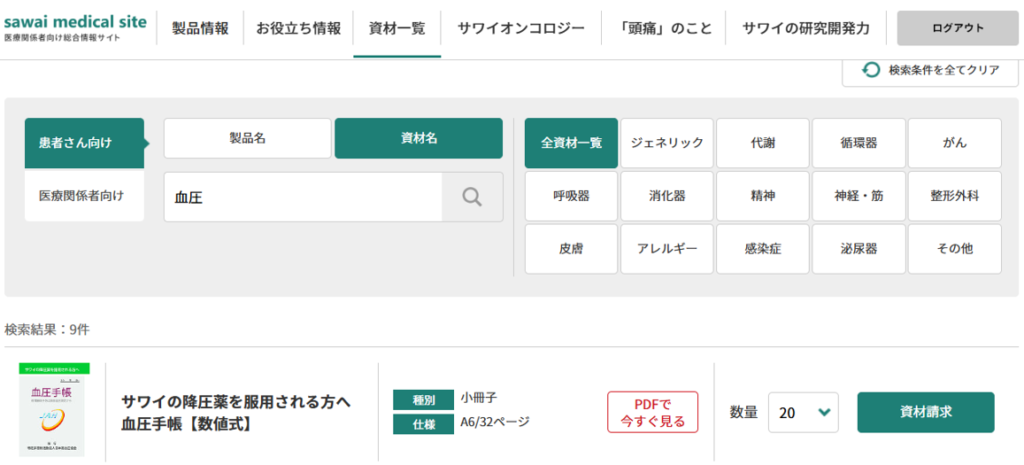Open サワイの研究開発力 in the navigation
The width and height of the screenshot is (1024, 465).
(x=806, y=28)
